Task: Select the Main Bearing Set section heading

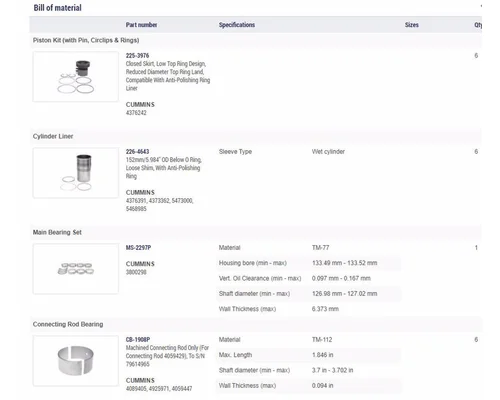Action: pyautogui.click(x=57, y=232)
